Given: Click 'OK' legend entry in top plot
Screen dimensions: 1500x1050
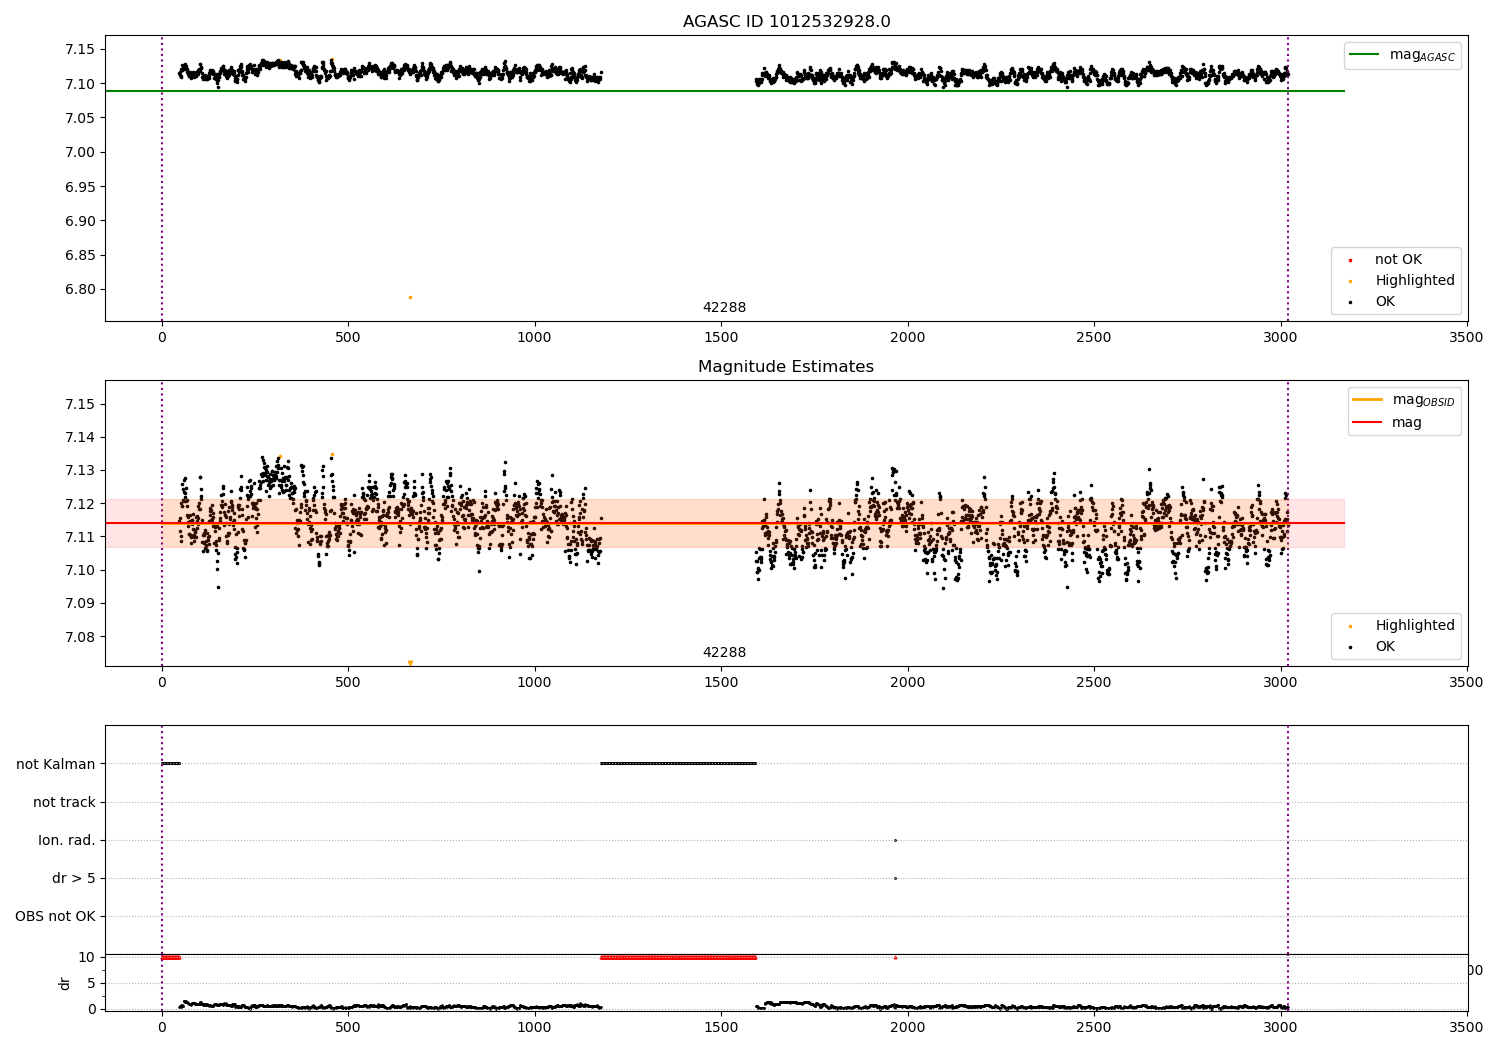Looking at the screenshot, I should (1371, 302).
